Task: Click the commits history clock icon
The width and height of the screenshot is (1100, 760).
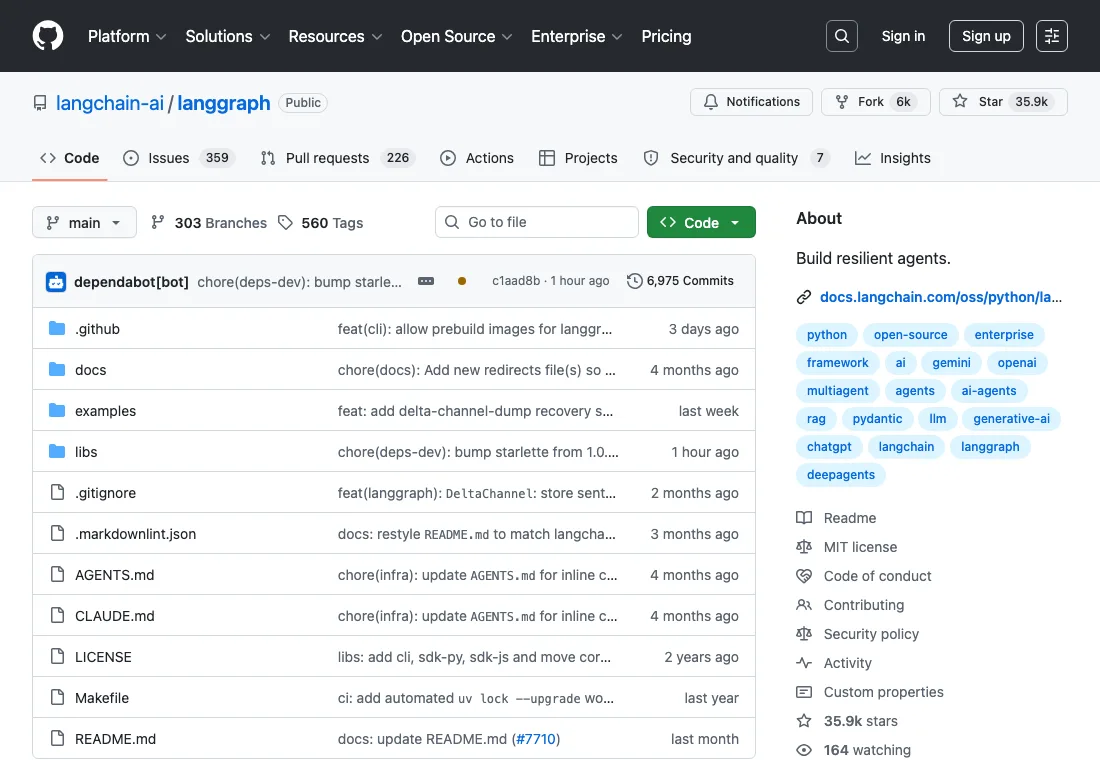Action: point(634,281)
